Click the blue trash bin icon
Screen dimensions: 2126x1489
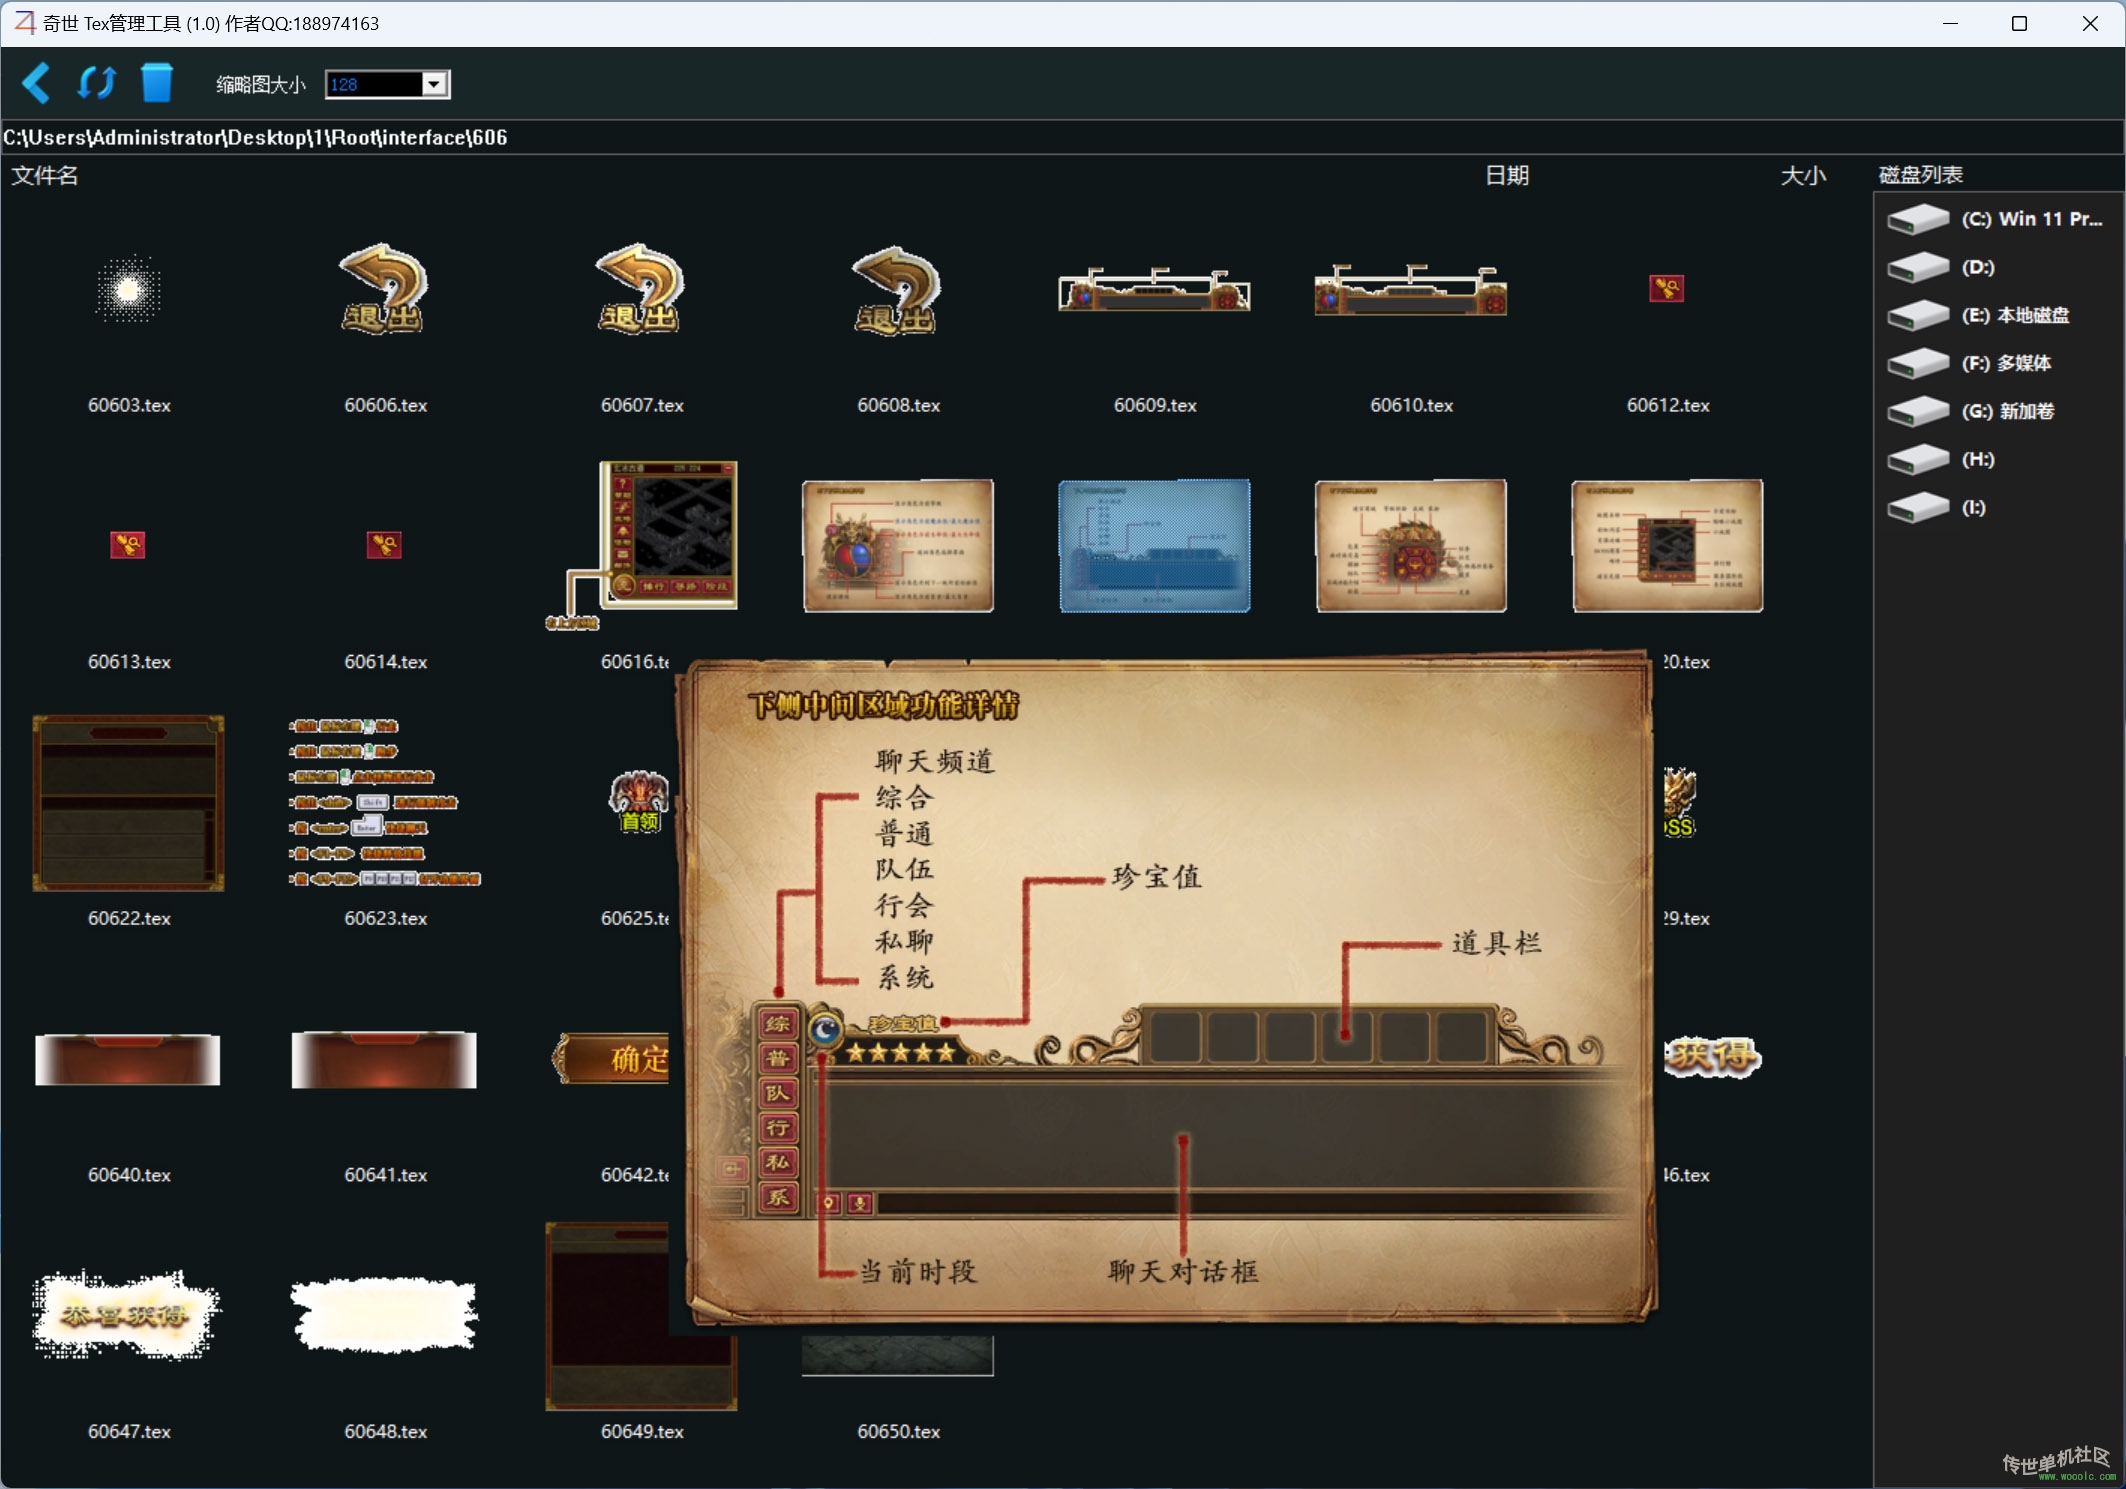[157, 83]
